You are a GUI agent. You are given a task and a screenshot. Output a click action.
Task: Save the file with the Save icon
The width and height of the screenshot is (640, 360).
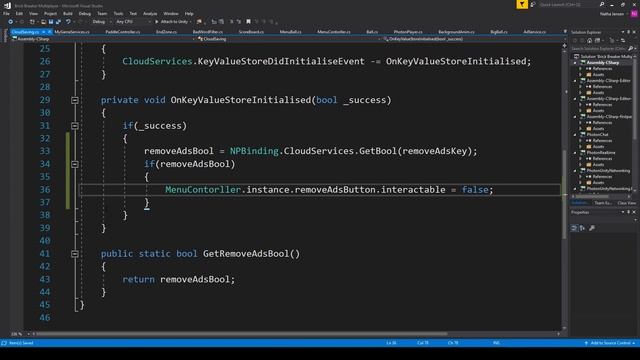51,22
